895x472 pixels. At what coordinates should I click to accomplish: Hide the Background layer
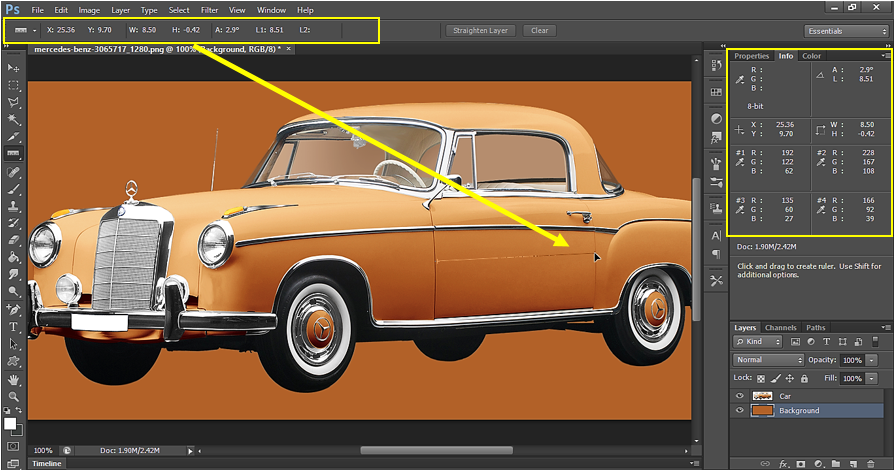[740, 410]
